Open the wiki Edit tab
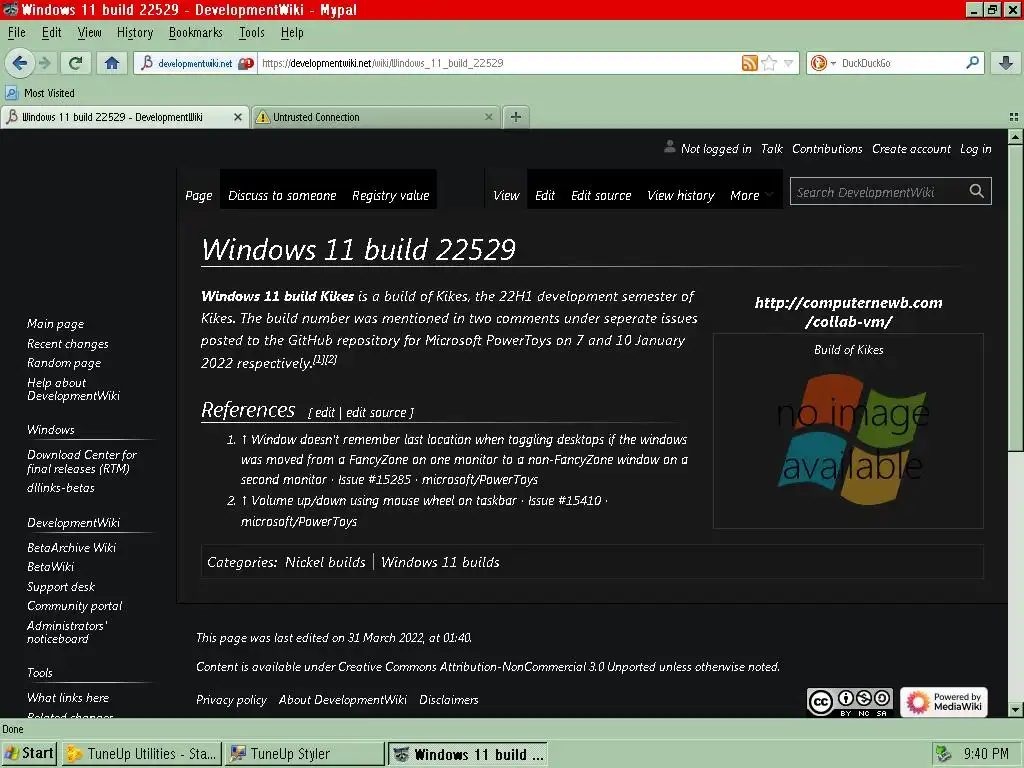The height and width of the screenshot is (768, 1024). click(x=545, y=195)
